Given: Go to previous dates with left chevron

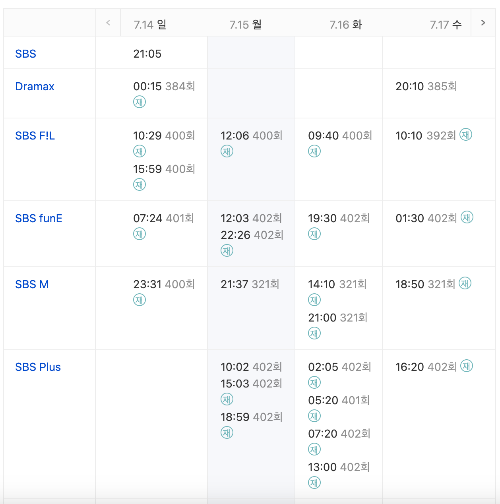Looking at the screenshot, I should click(108, 23).
